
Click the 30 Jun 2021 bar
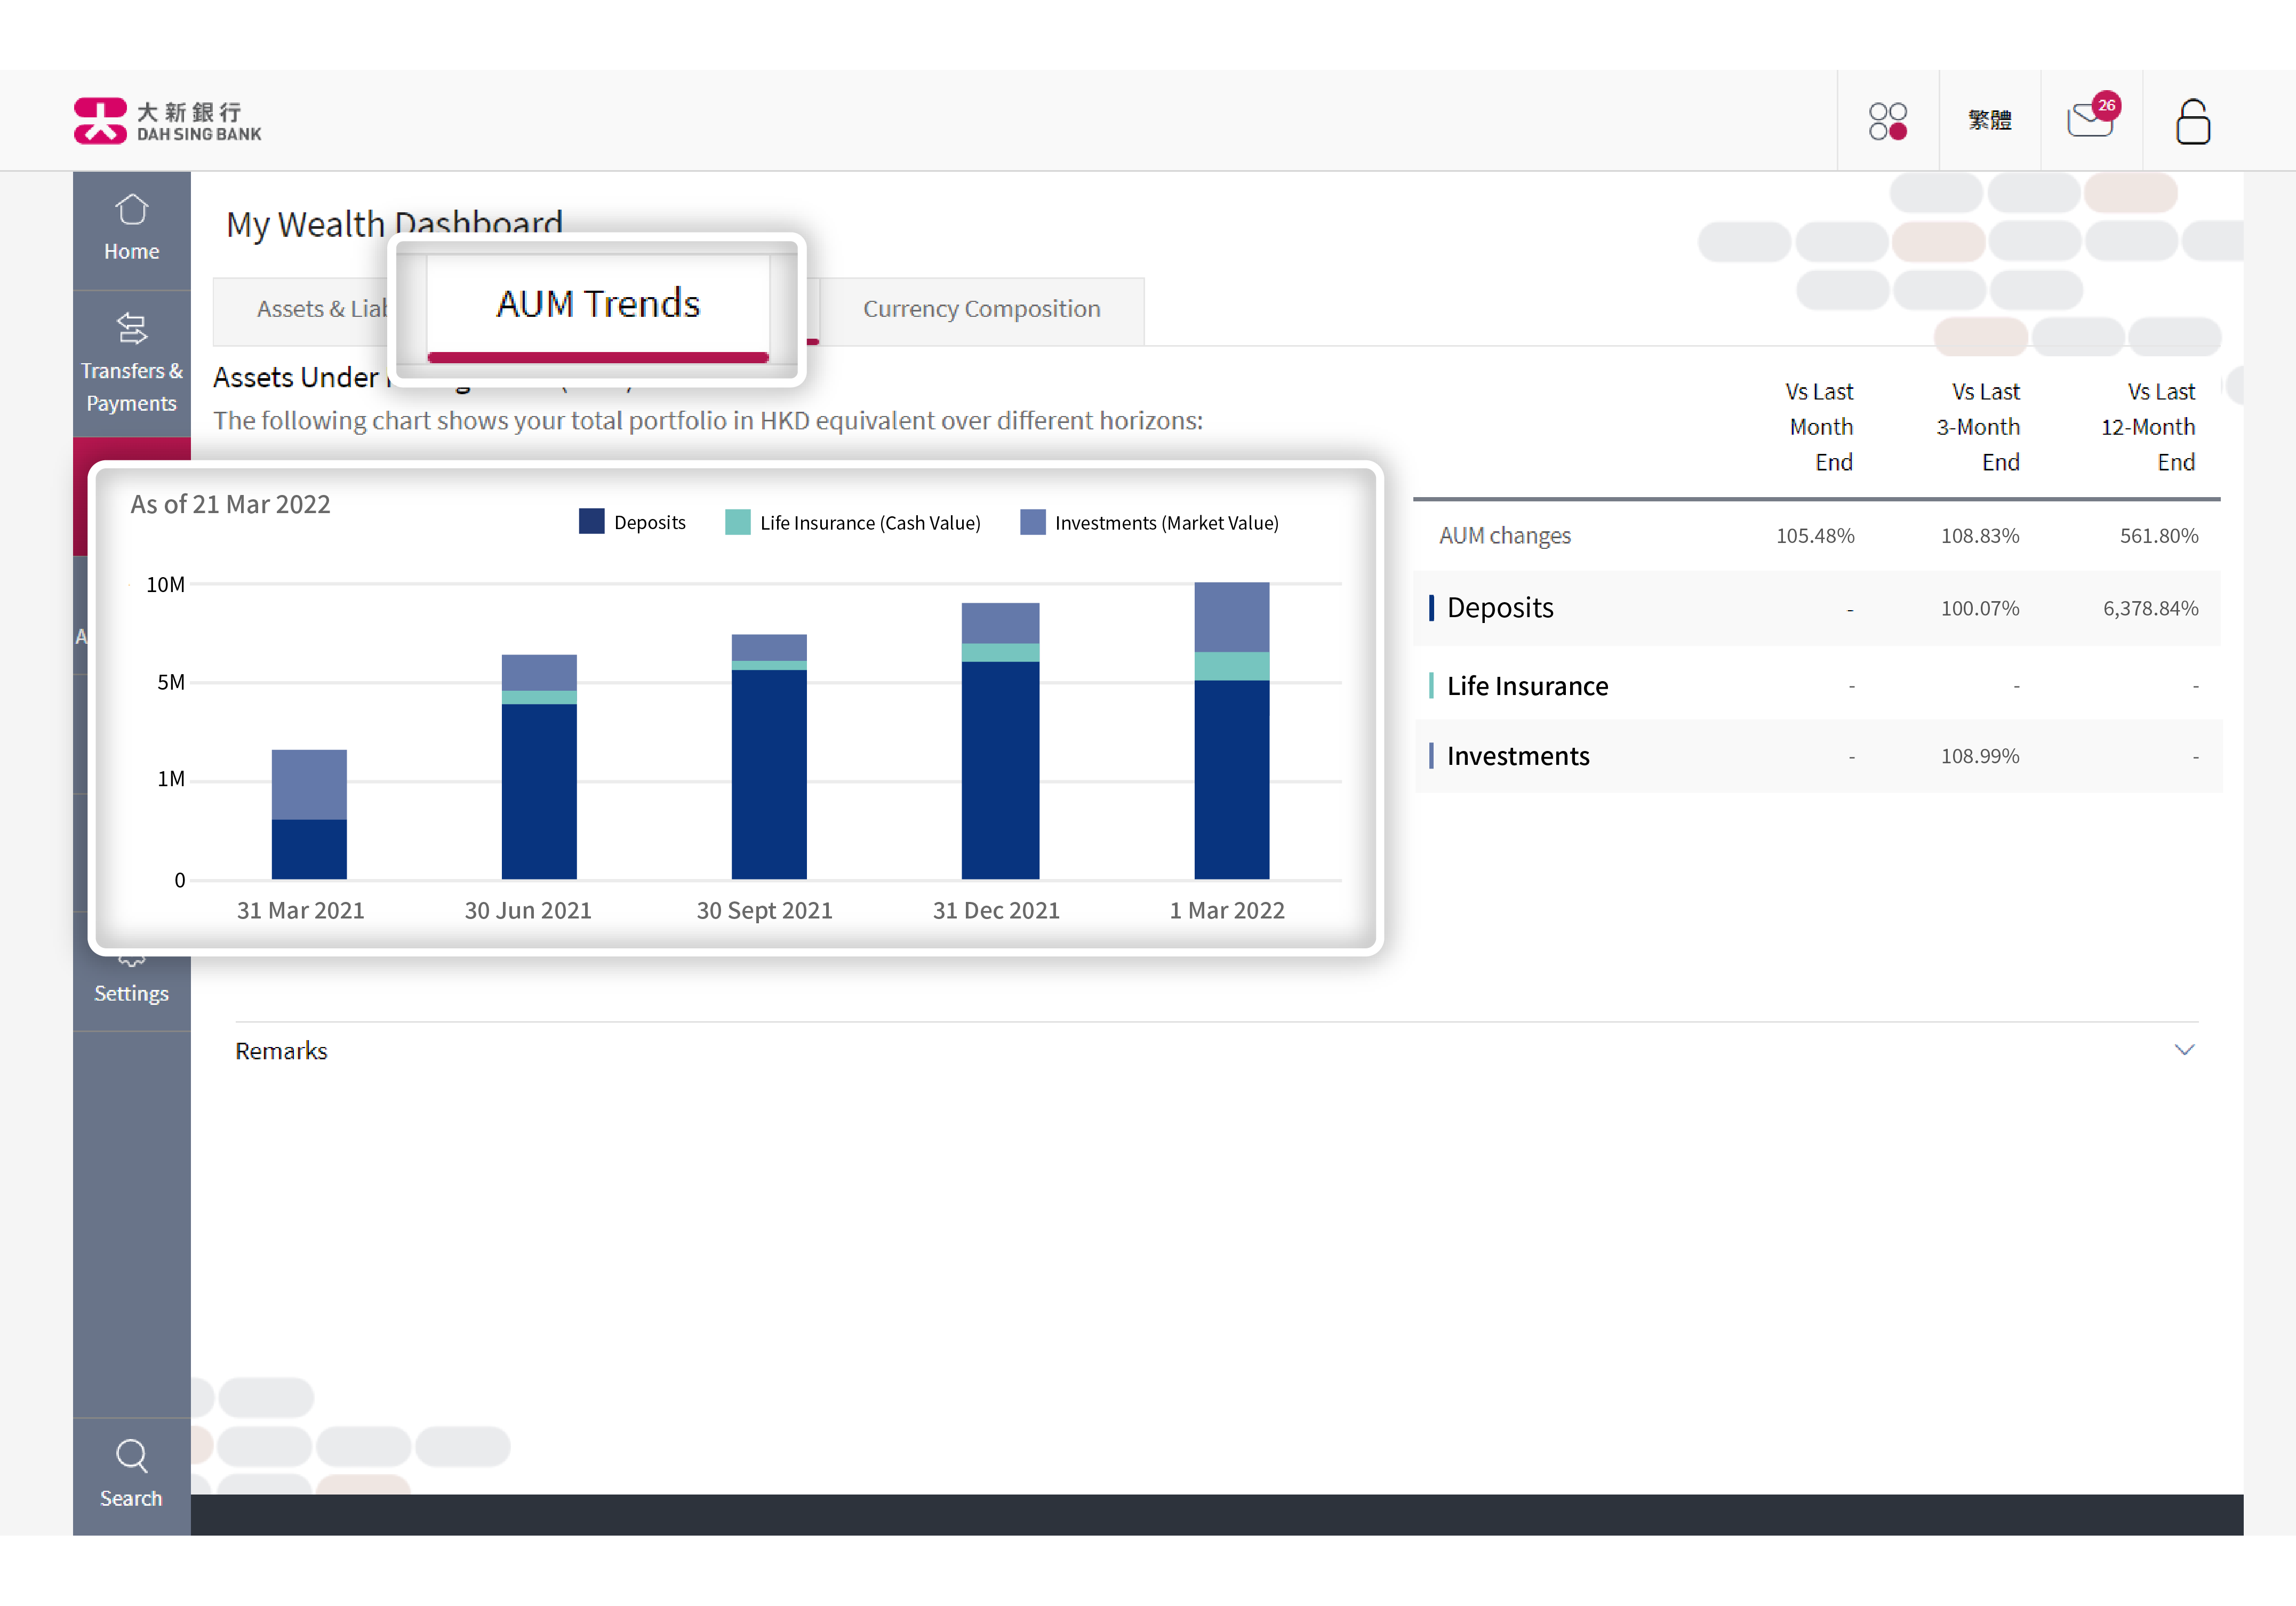coord(539,767)
